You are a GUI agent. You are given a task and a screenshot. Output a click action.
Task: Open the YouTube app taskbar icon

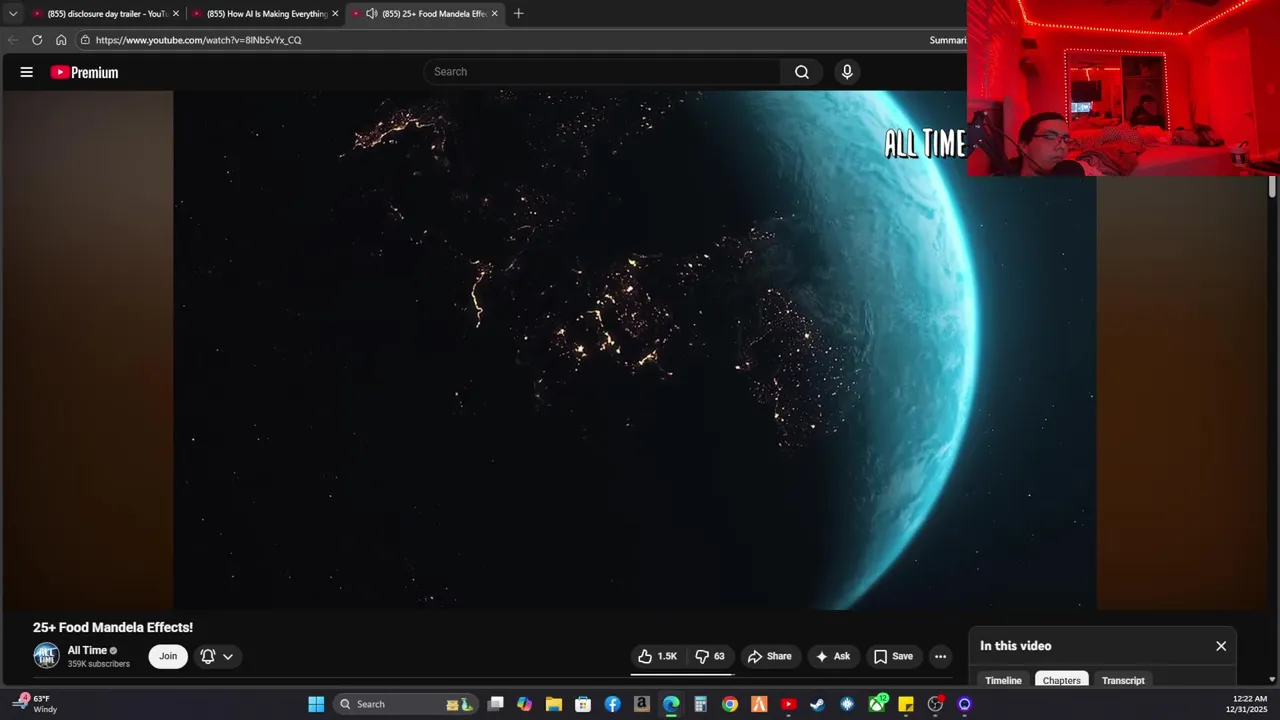(x=788, y=704)
